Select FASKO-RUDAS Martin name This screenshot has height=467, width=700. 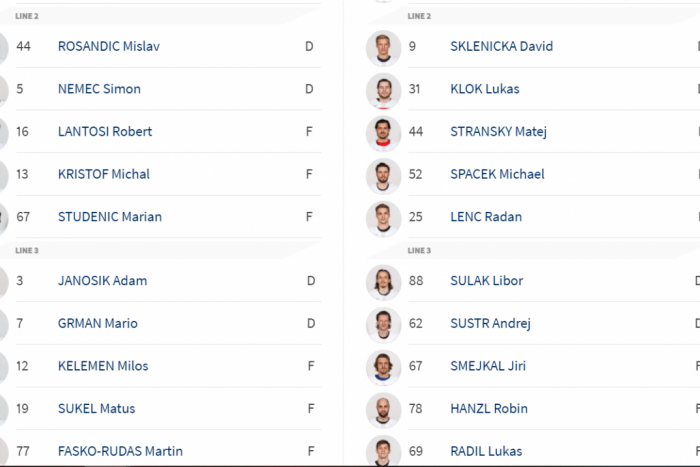[x=120, y=451]
